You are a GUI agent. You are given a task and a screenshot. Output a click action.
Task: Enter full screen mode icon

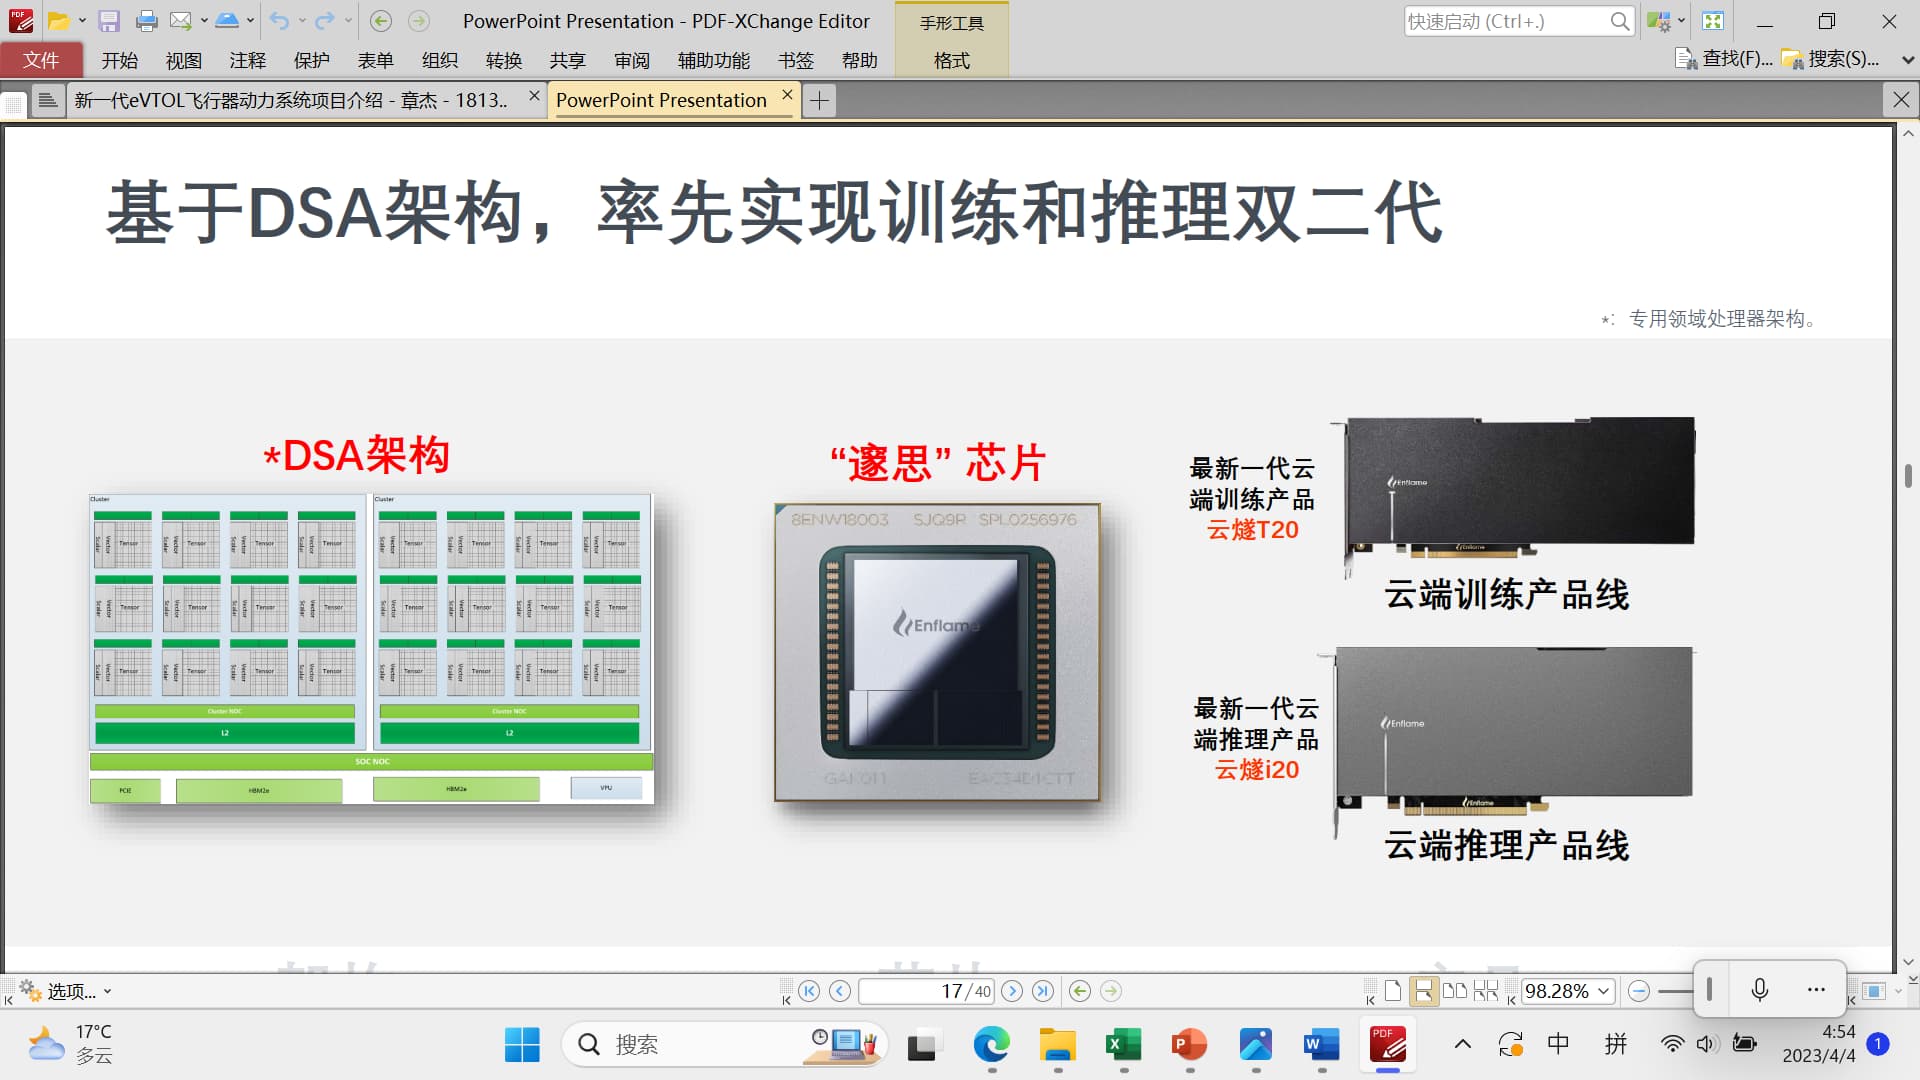tap(1713, 21)
